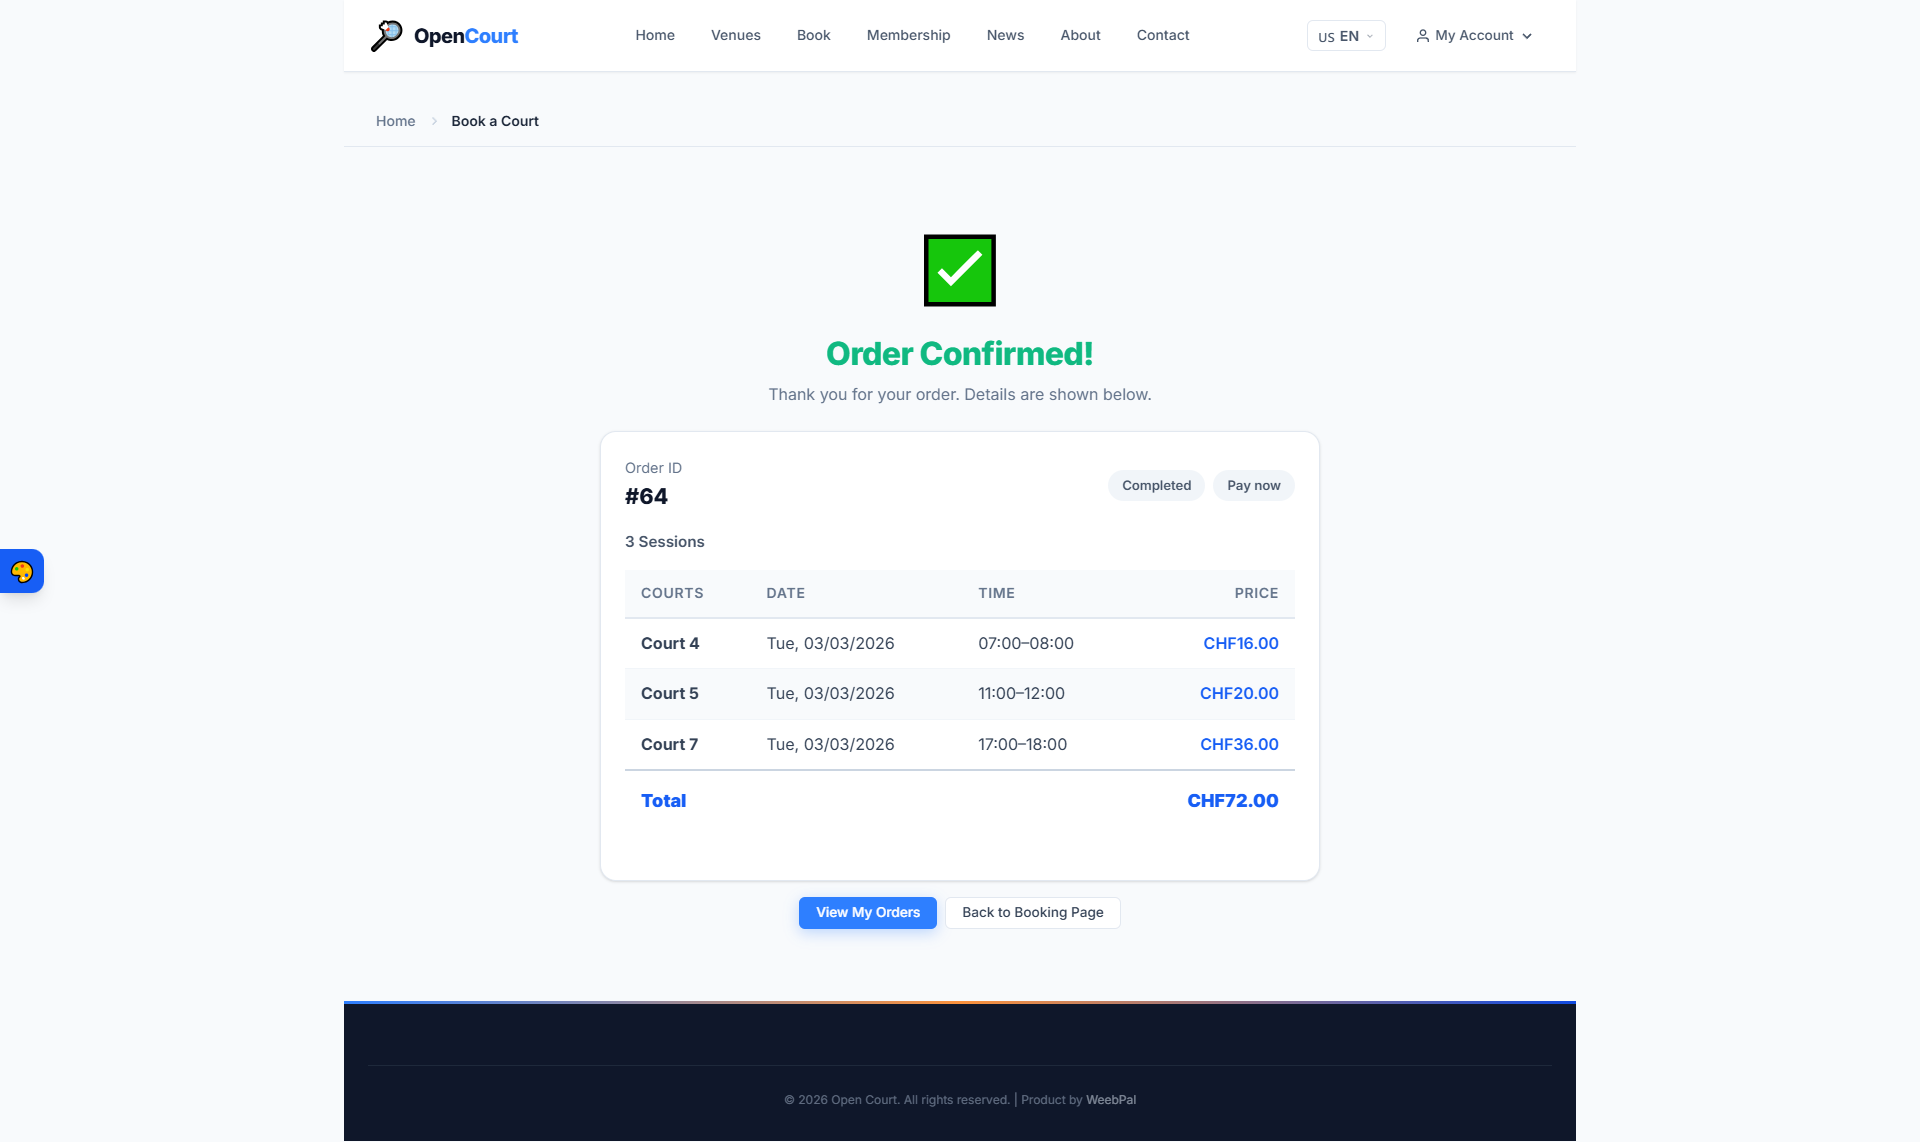Navigate to the News page
Screen dimensions: 1920x1142
click(1005, 35)
